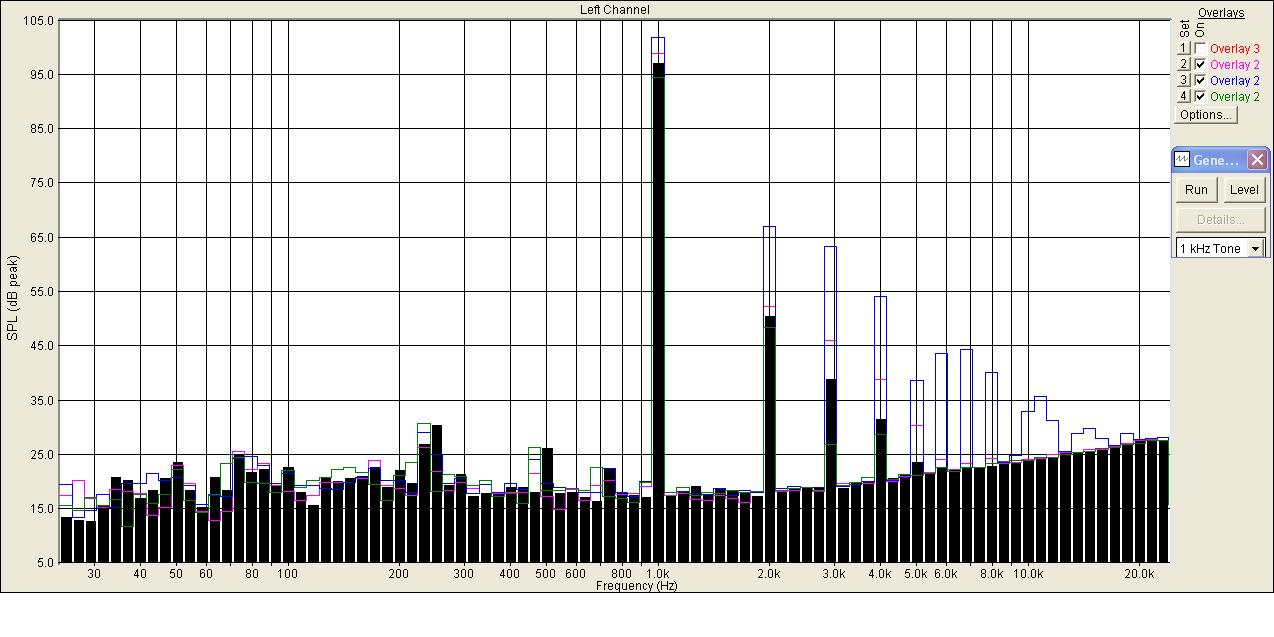Enable the red Overlay 3 checkbox

[1200, 49]
